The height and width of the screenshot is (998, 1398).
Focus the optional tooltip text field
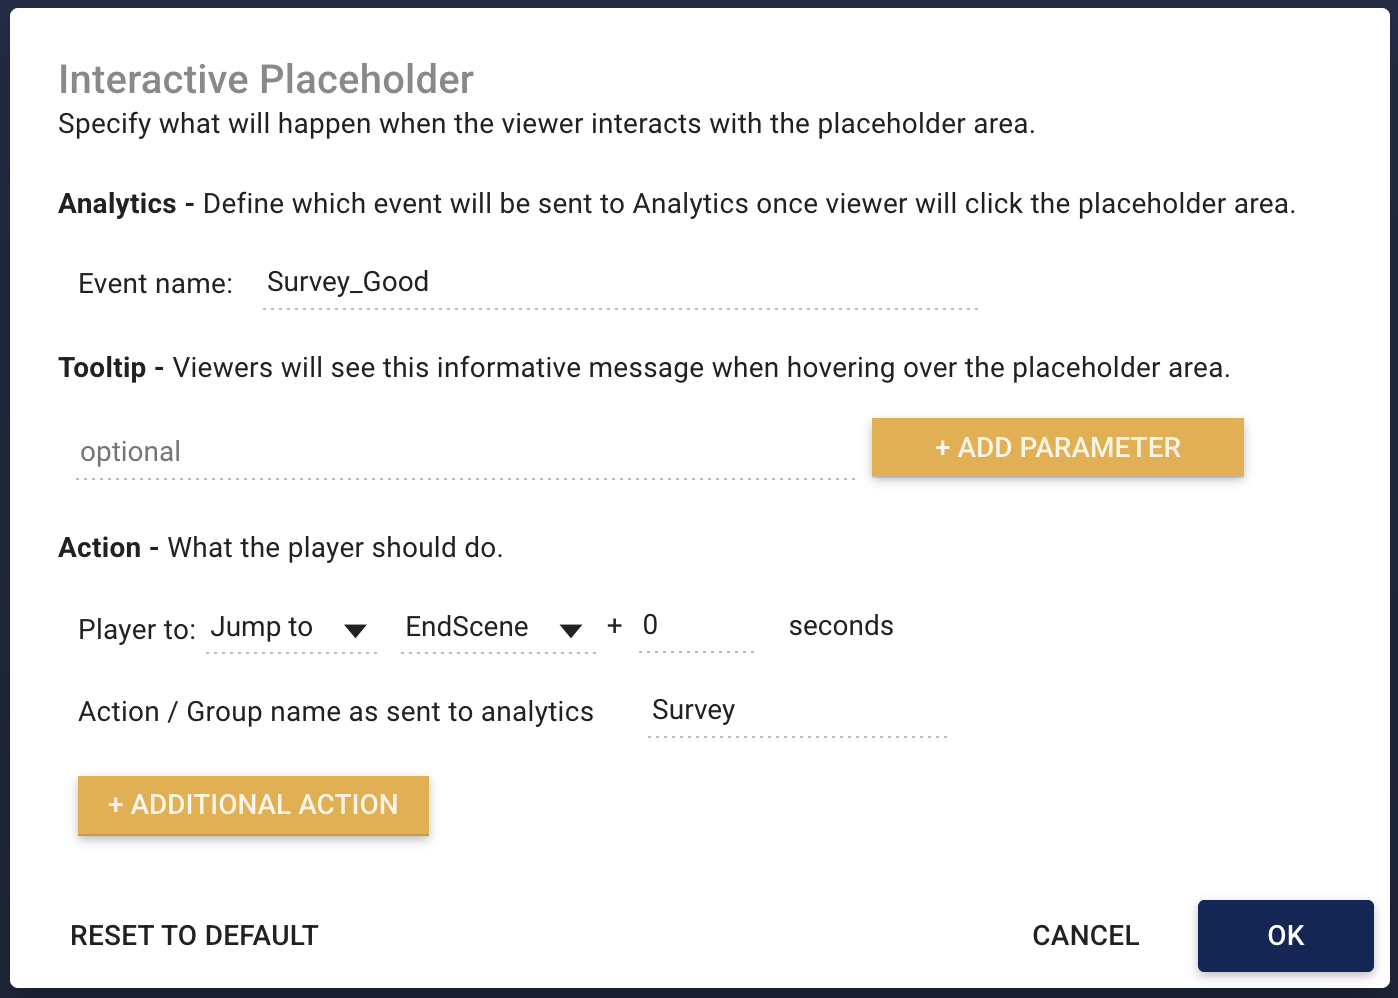[x=464, y=452]
